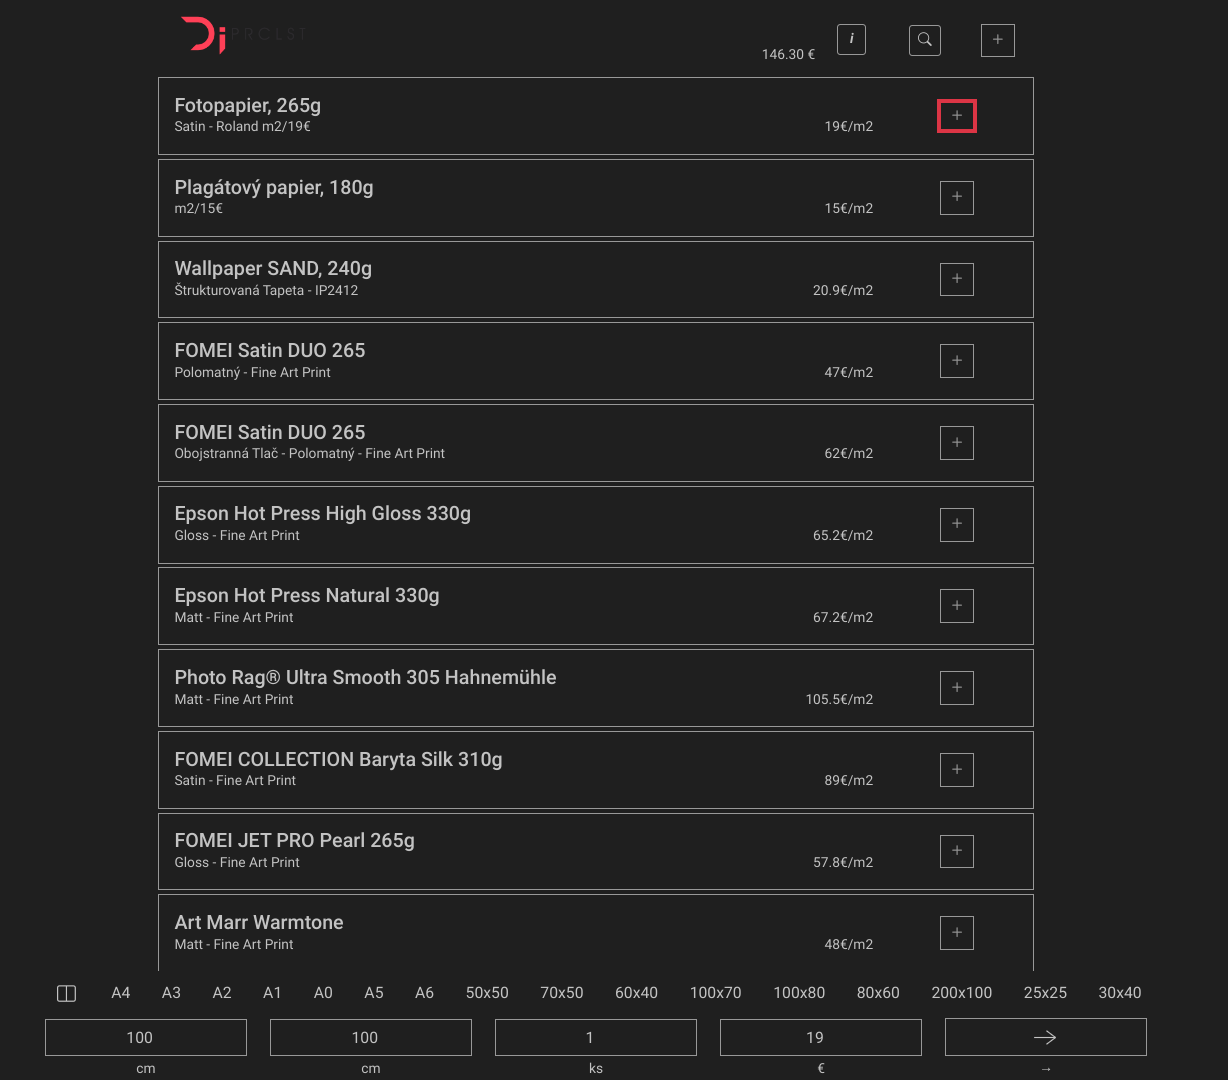Focus the ks quantity field
1228x1080 pixels.
[596, 1037]
